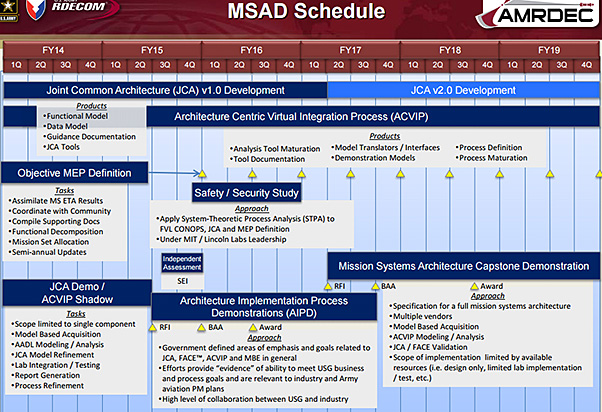Select the ACVIP Modeling / Analysis bullet
The width and height of the screenshot is (602, 412).
(437, 337)
